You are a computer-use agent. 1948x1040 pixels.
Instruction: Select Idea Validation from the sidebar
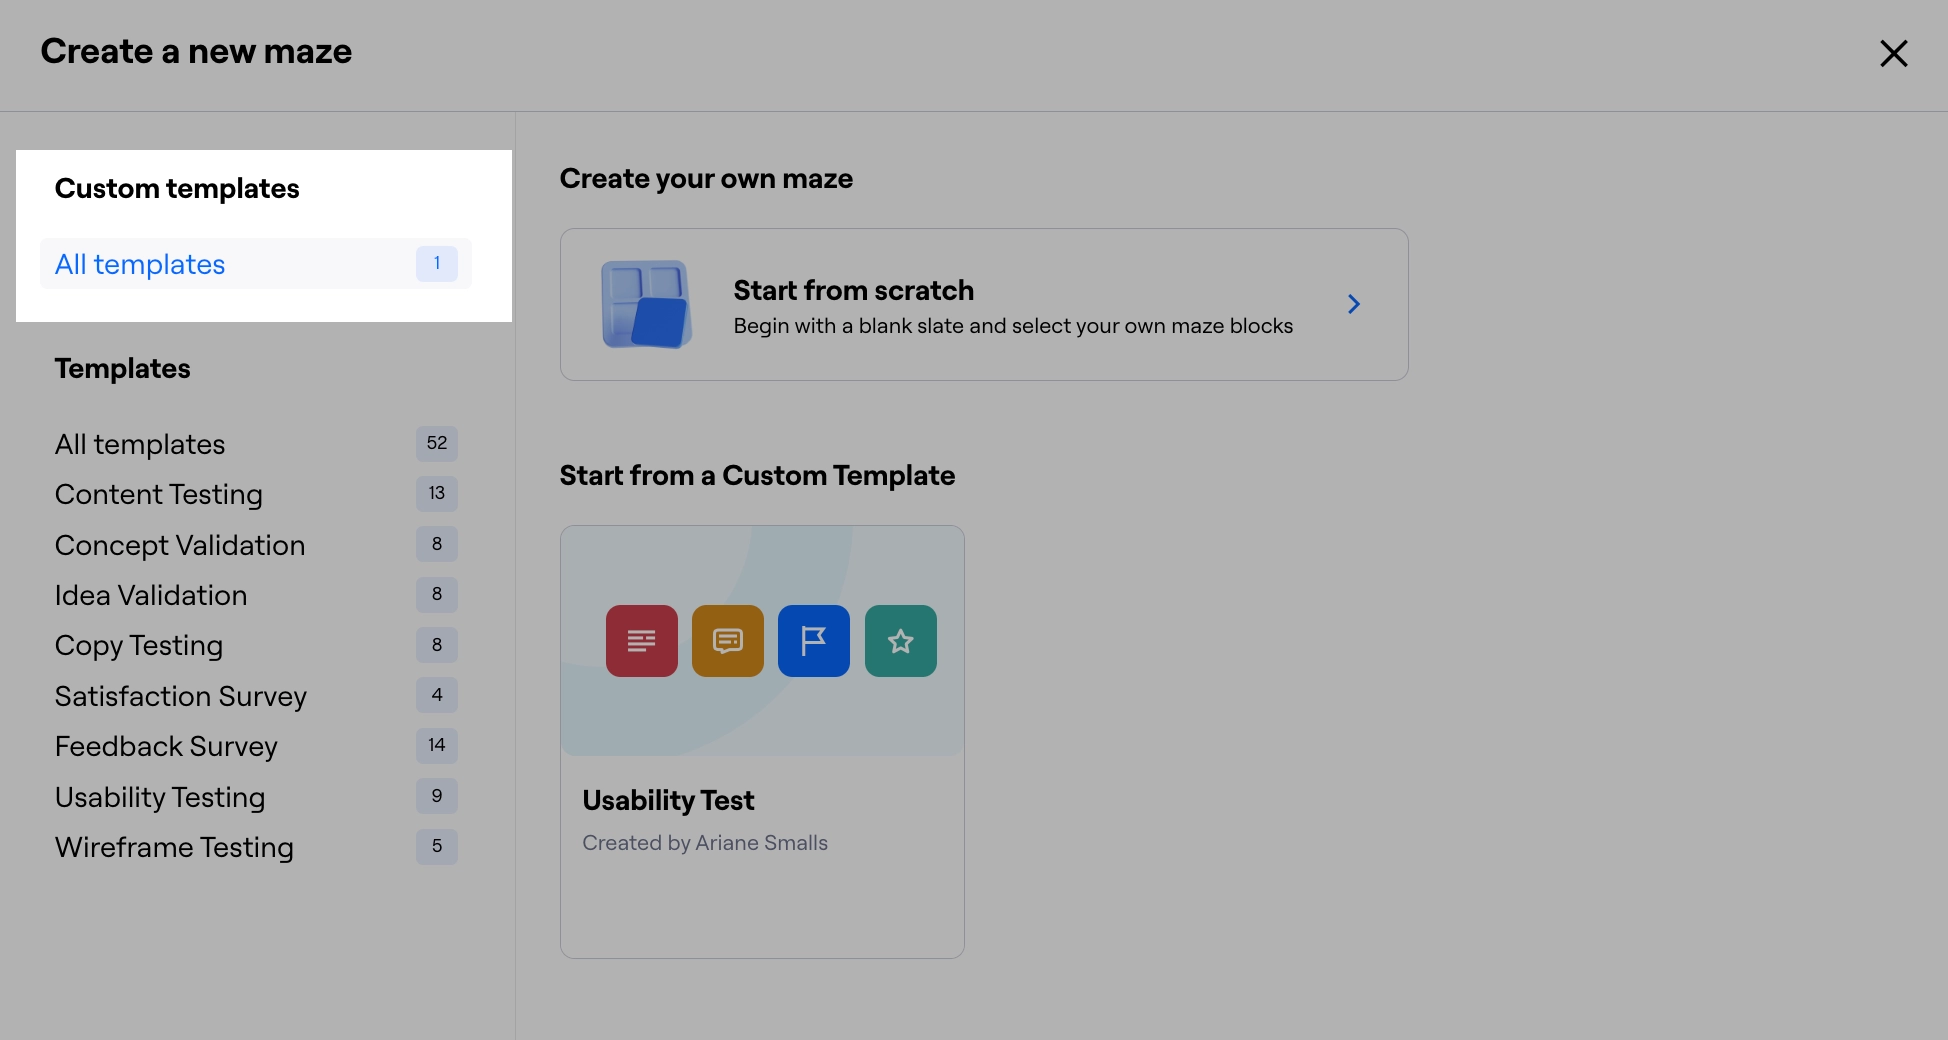tap(151, 595)
